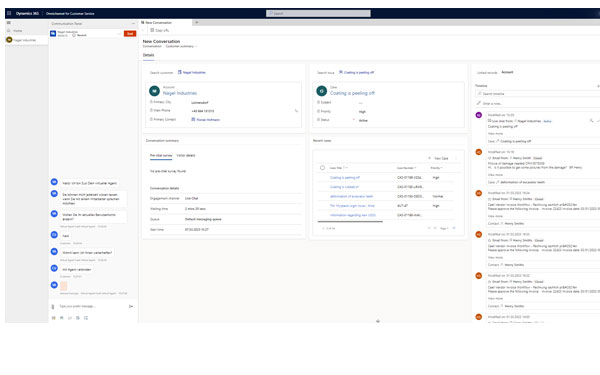Screen dimensions: 600x375
Task: Click the Type your public message field
Action: [92, 306]
